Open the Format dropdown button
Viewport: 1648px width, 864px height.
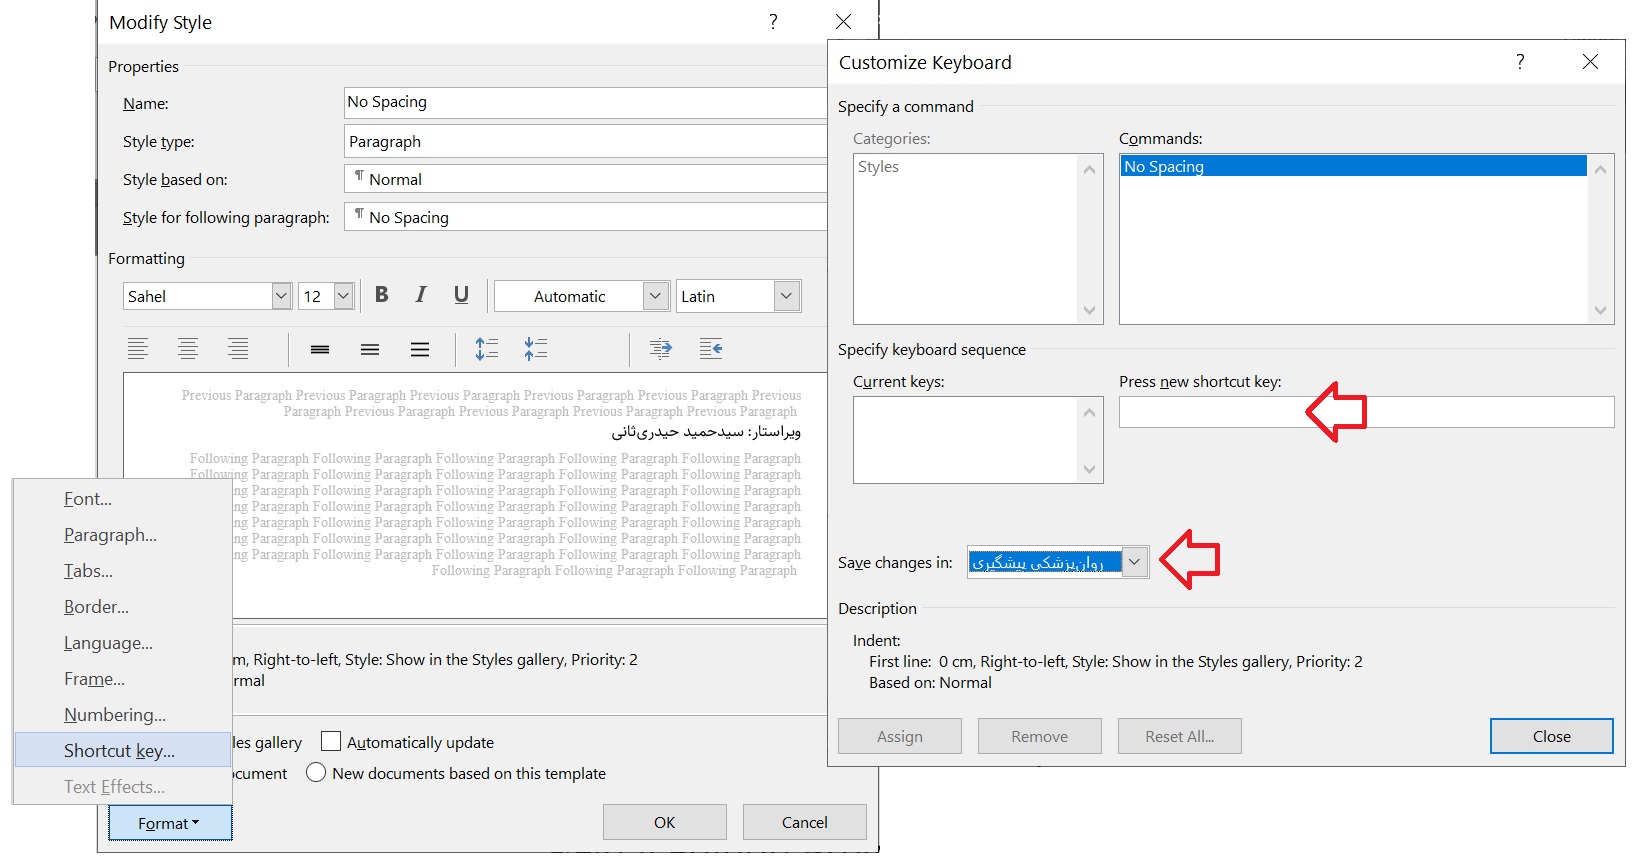(170, 823)
